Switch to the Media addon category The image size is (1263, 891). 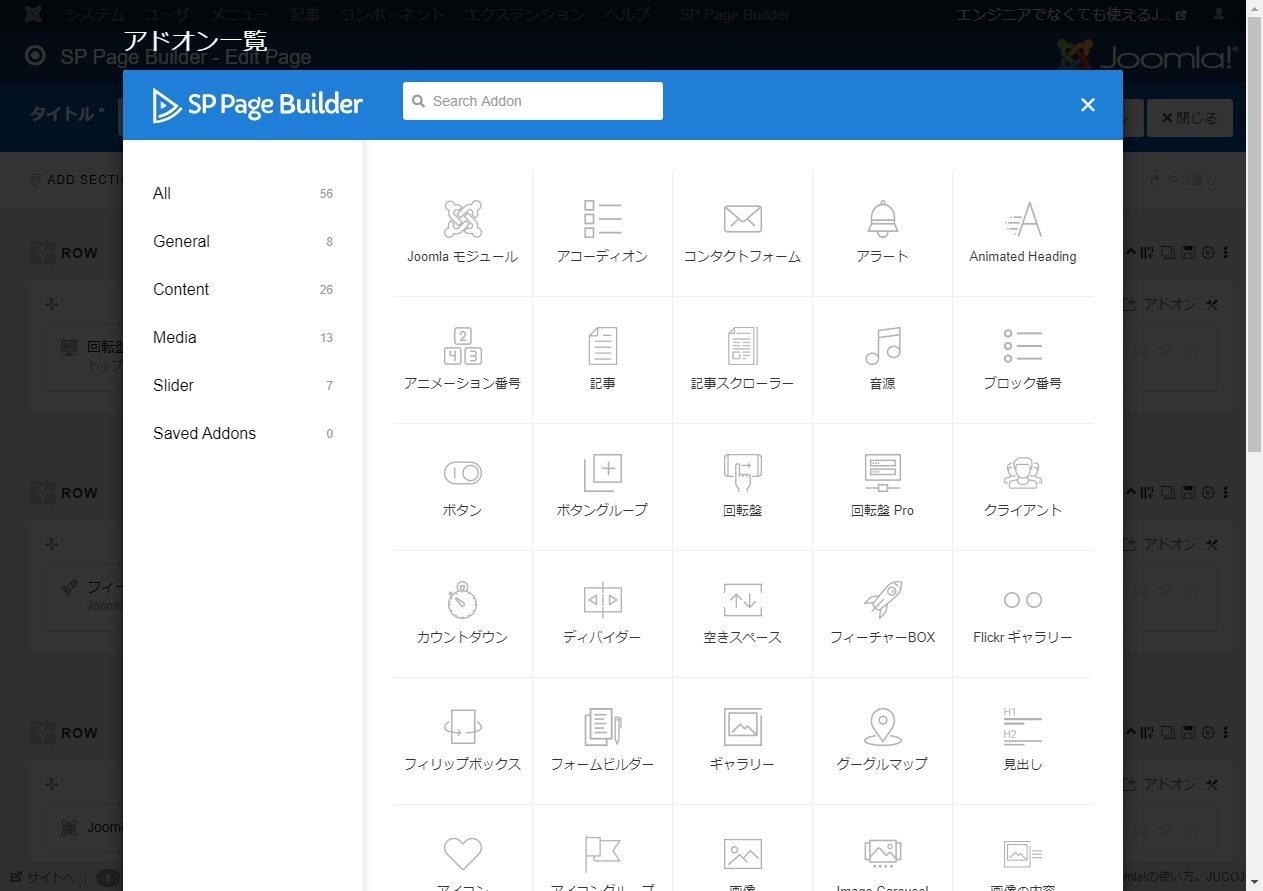pos(174,337)
